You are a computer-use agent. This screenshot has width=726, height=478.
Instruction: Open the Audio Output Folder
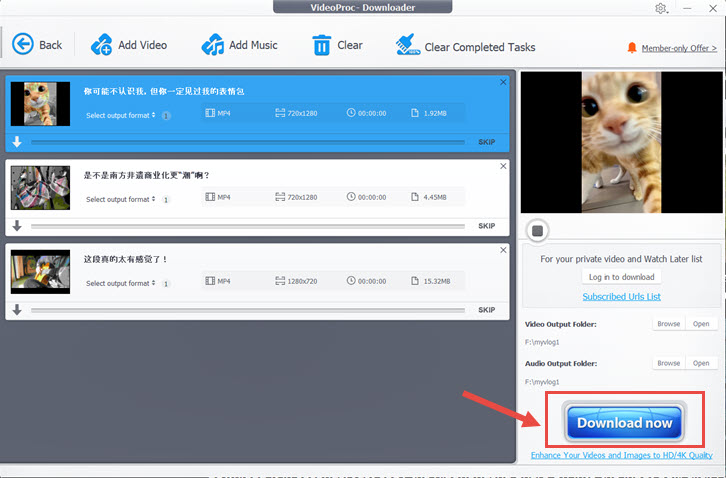[701, 363]
